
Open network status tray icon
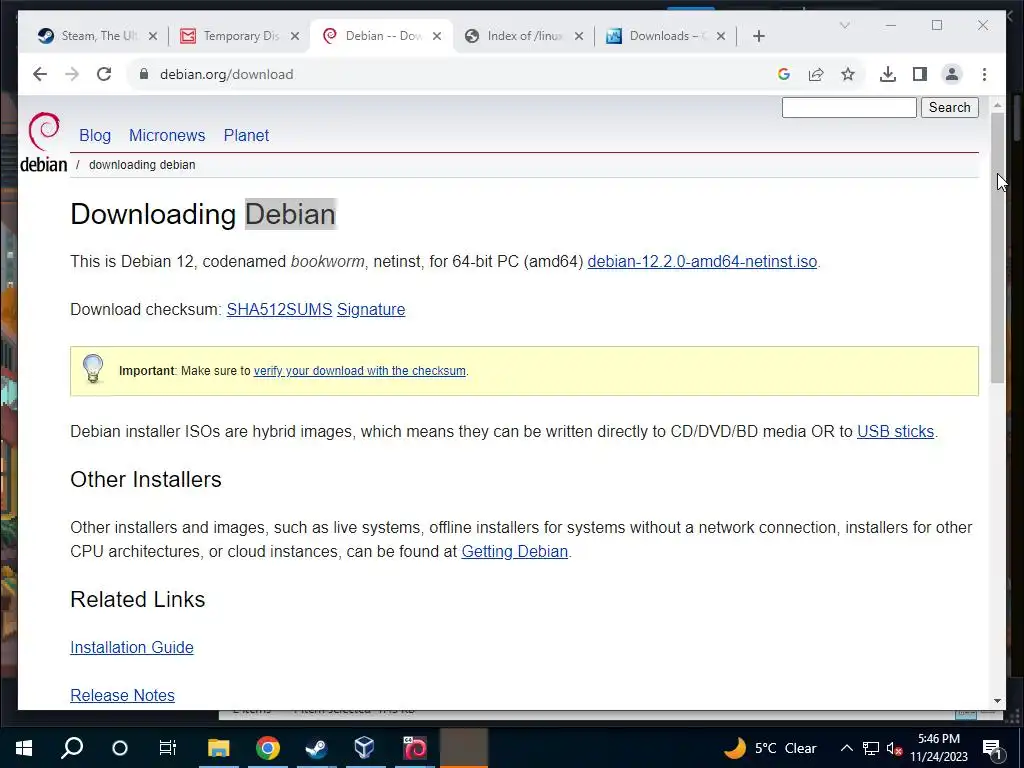pyautogui.click(x=871, y=748)
